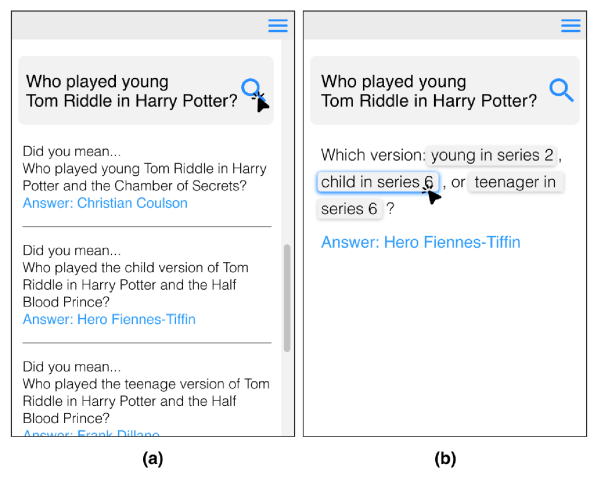Click the 'Which version:' prompt text
598x478 pixels.
pyautogui.click(x=373, y=155)
